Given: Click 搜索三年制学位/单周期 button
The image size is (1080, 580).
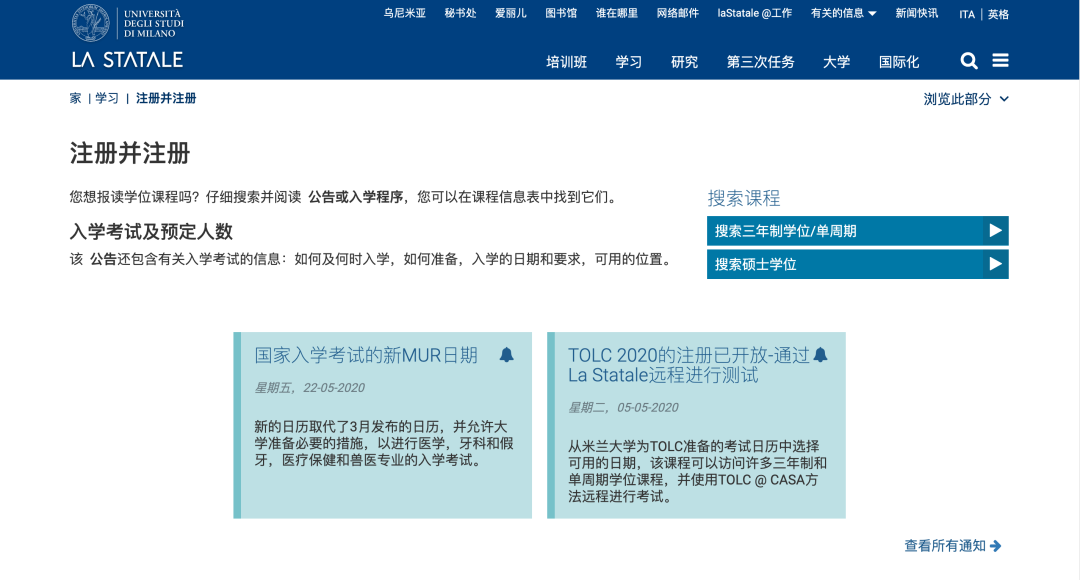Looking at the screenshot, I should [858, 231].
